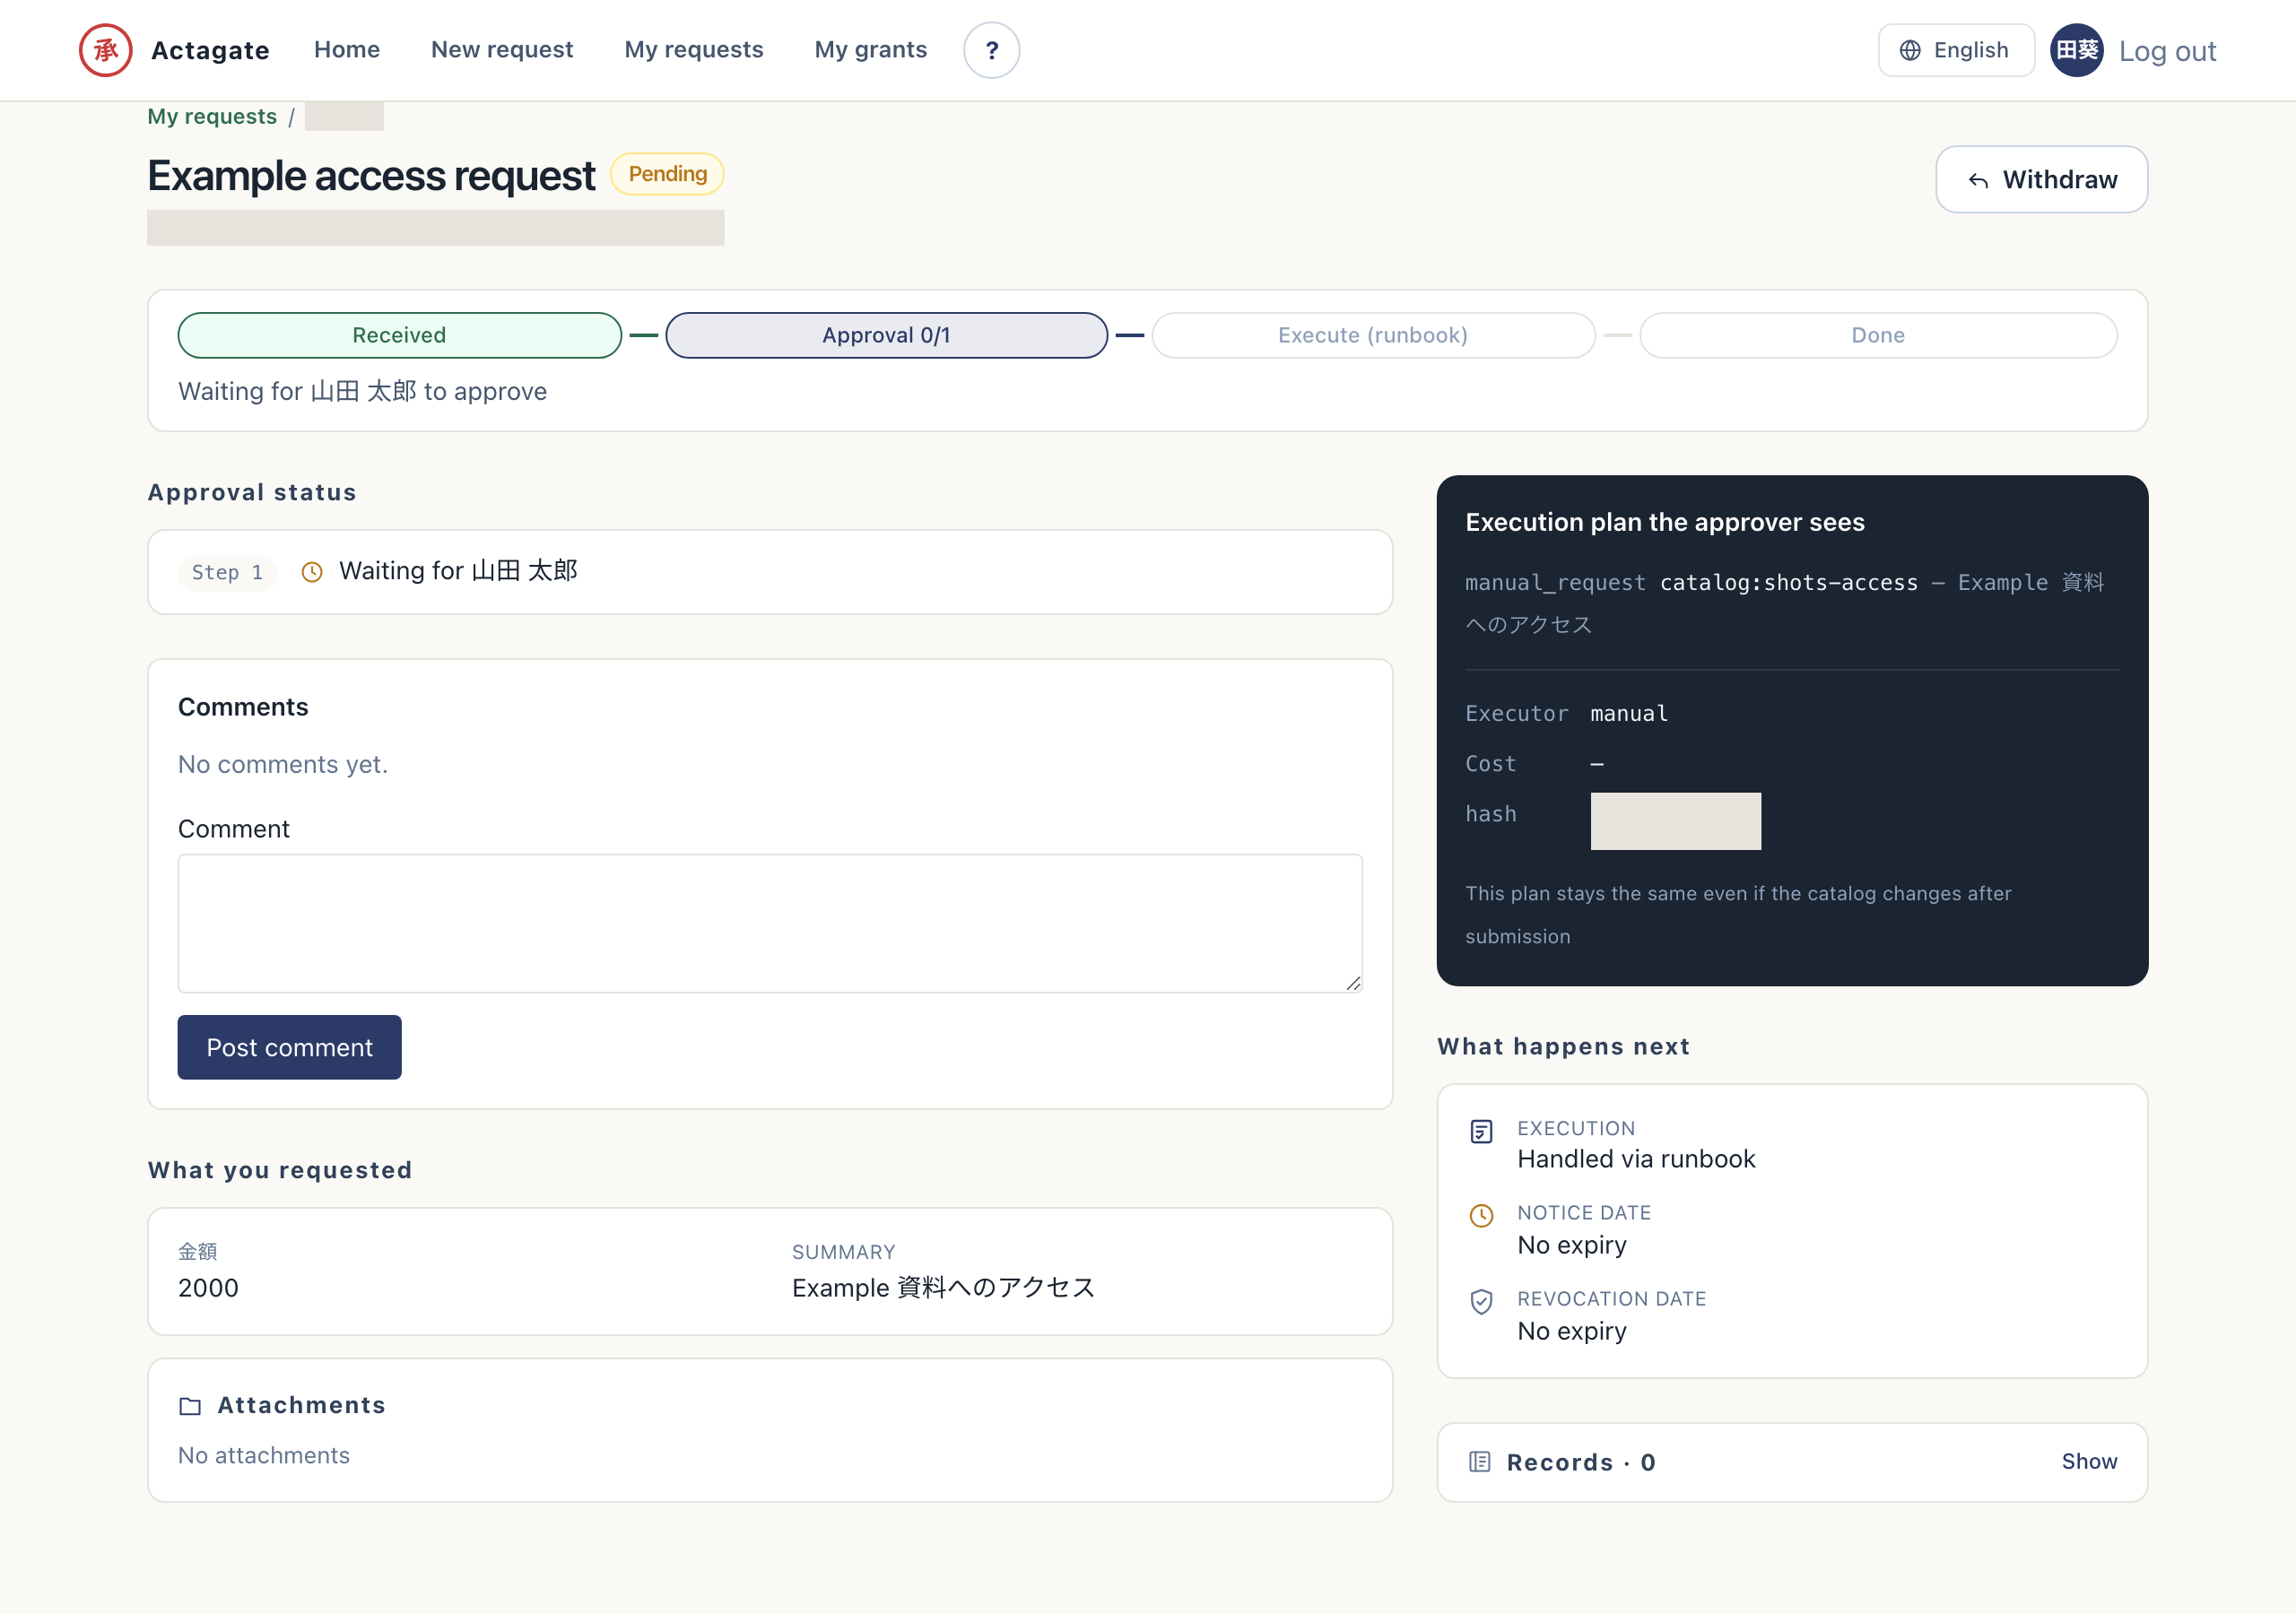The image size is (2296, 1614).
Task: Click the Execute (runbook) progress step
Action: click(x=1373, y=335)
